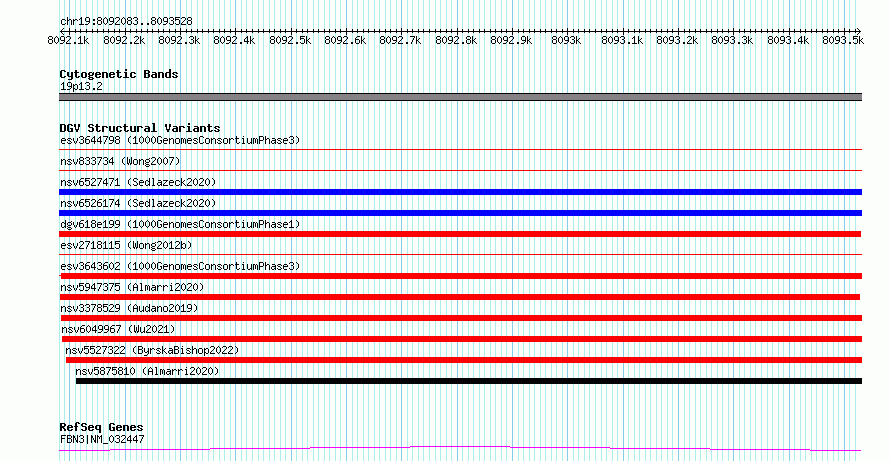Click ruler tick label 8092.4k
The width and height of the screenshot is (890, 461).
point(234,40)
